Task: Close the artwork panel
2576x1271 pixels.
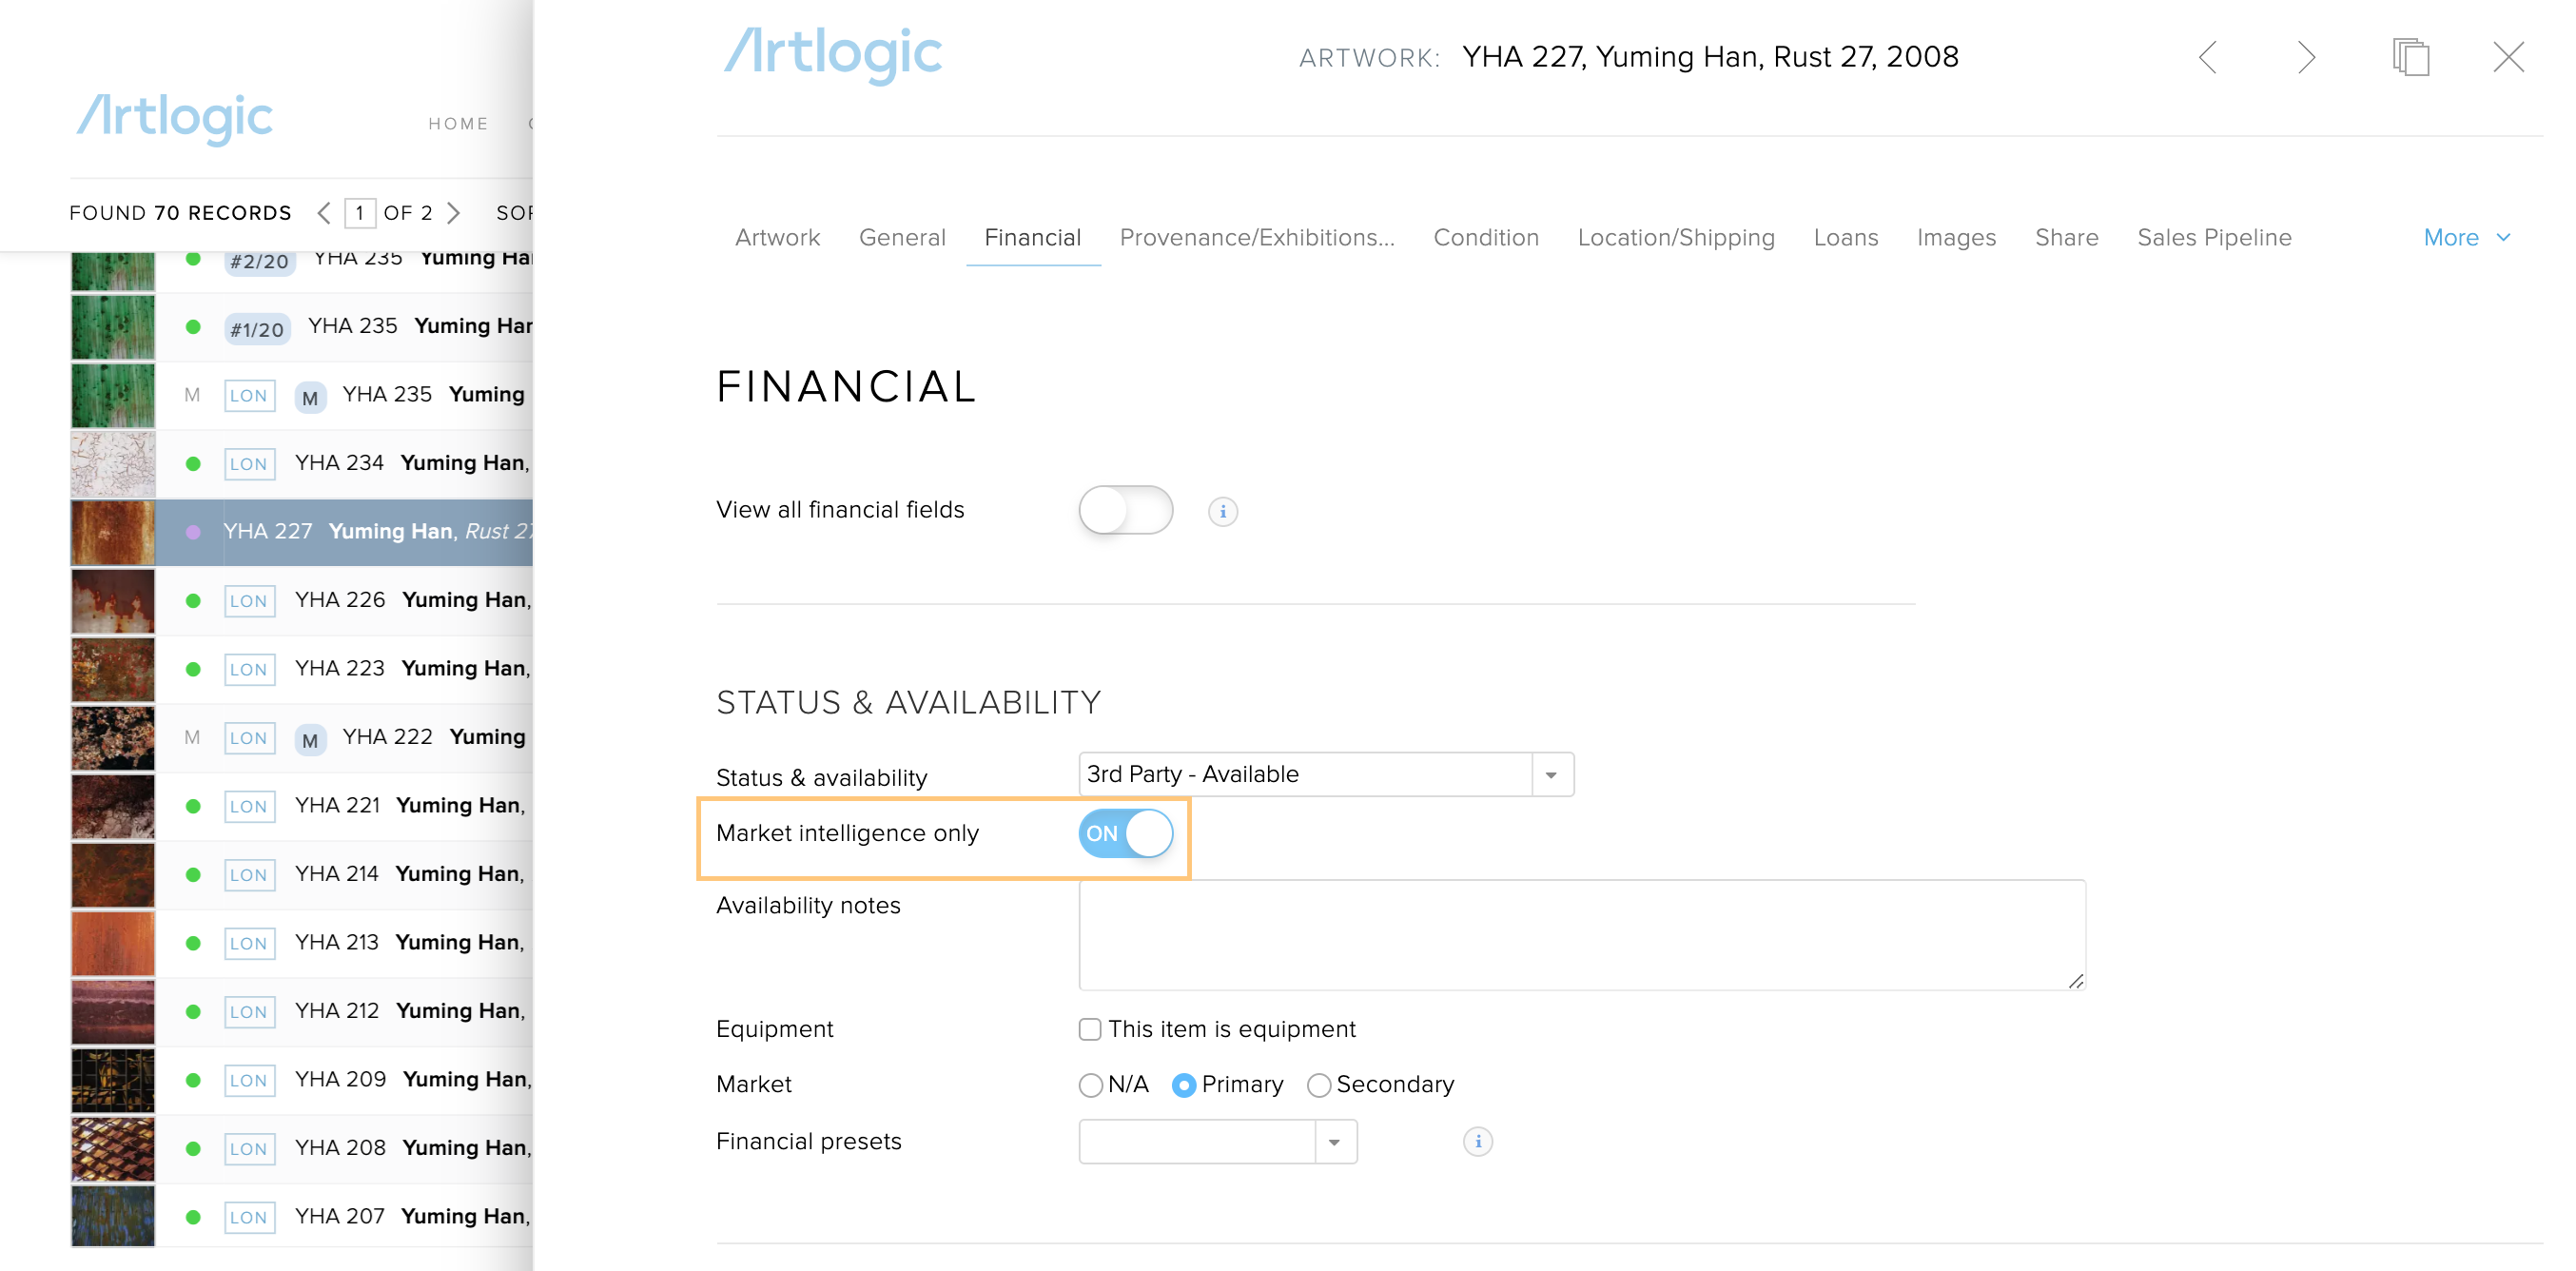Action: point(2508,57)
